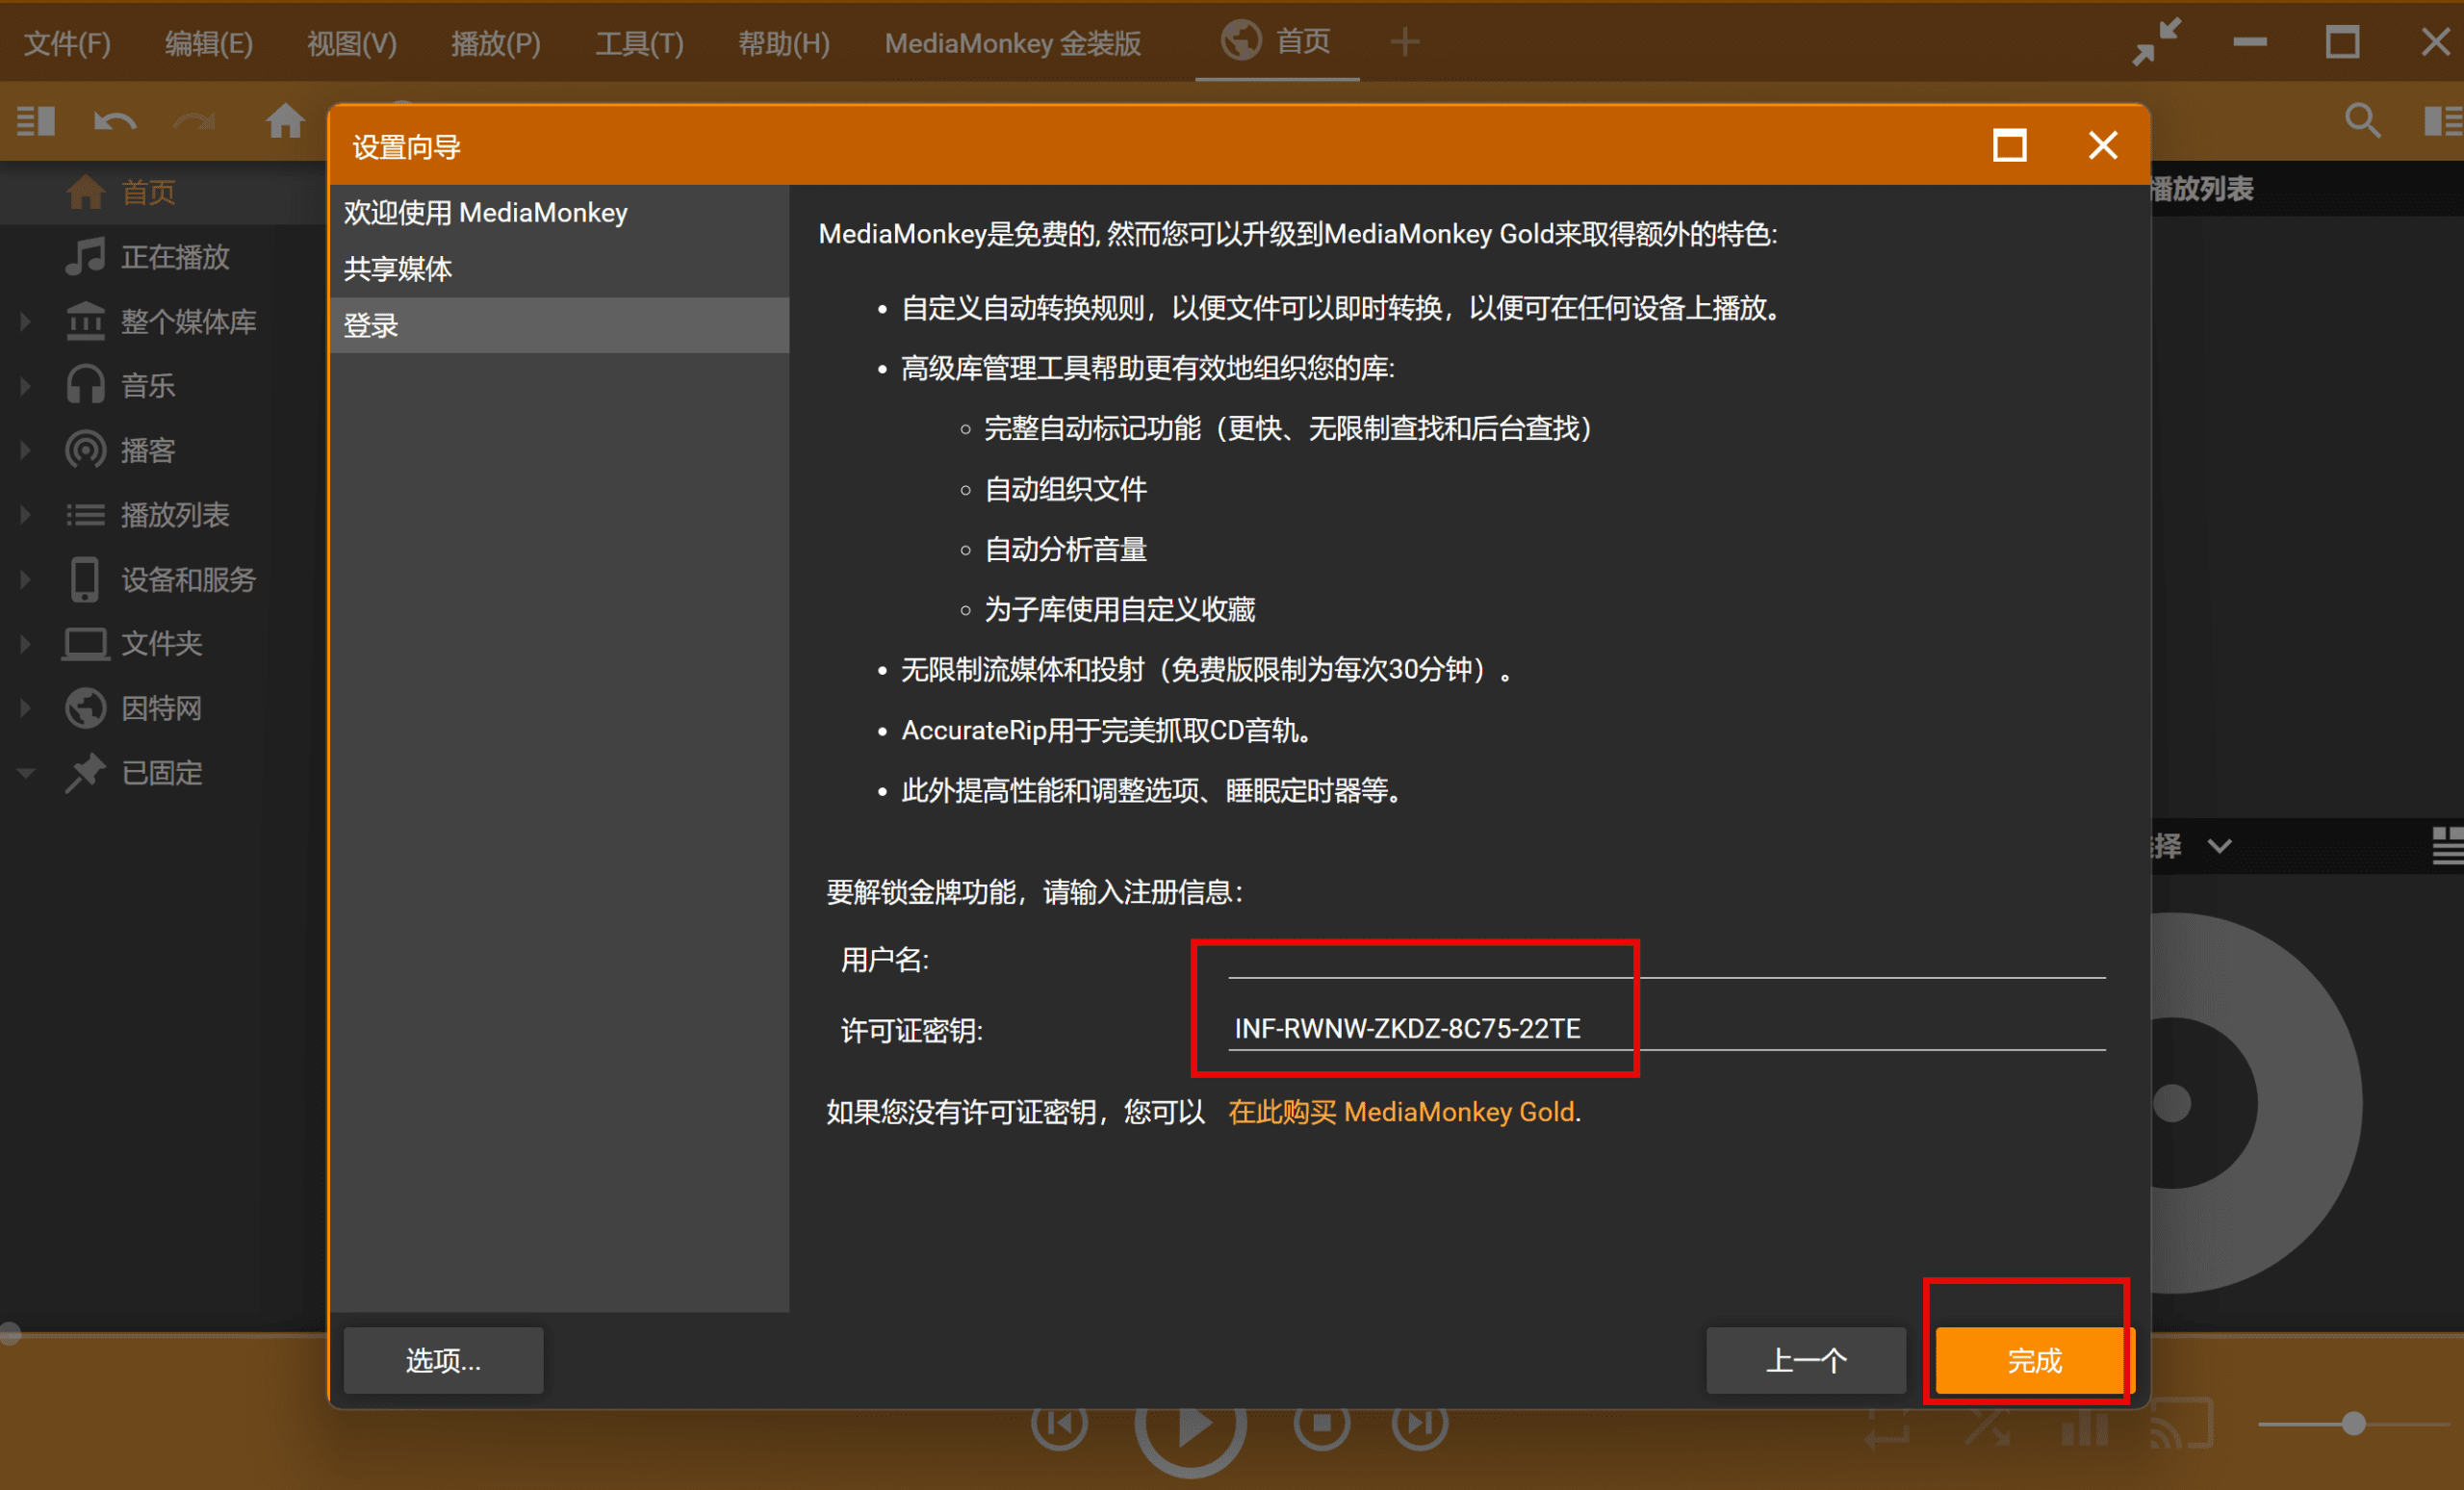Click the Home icon in toolbar
Screen dimensions: 2464x1490
pyautogui.click(x=285, y=121)
